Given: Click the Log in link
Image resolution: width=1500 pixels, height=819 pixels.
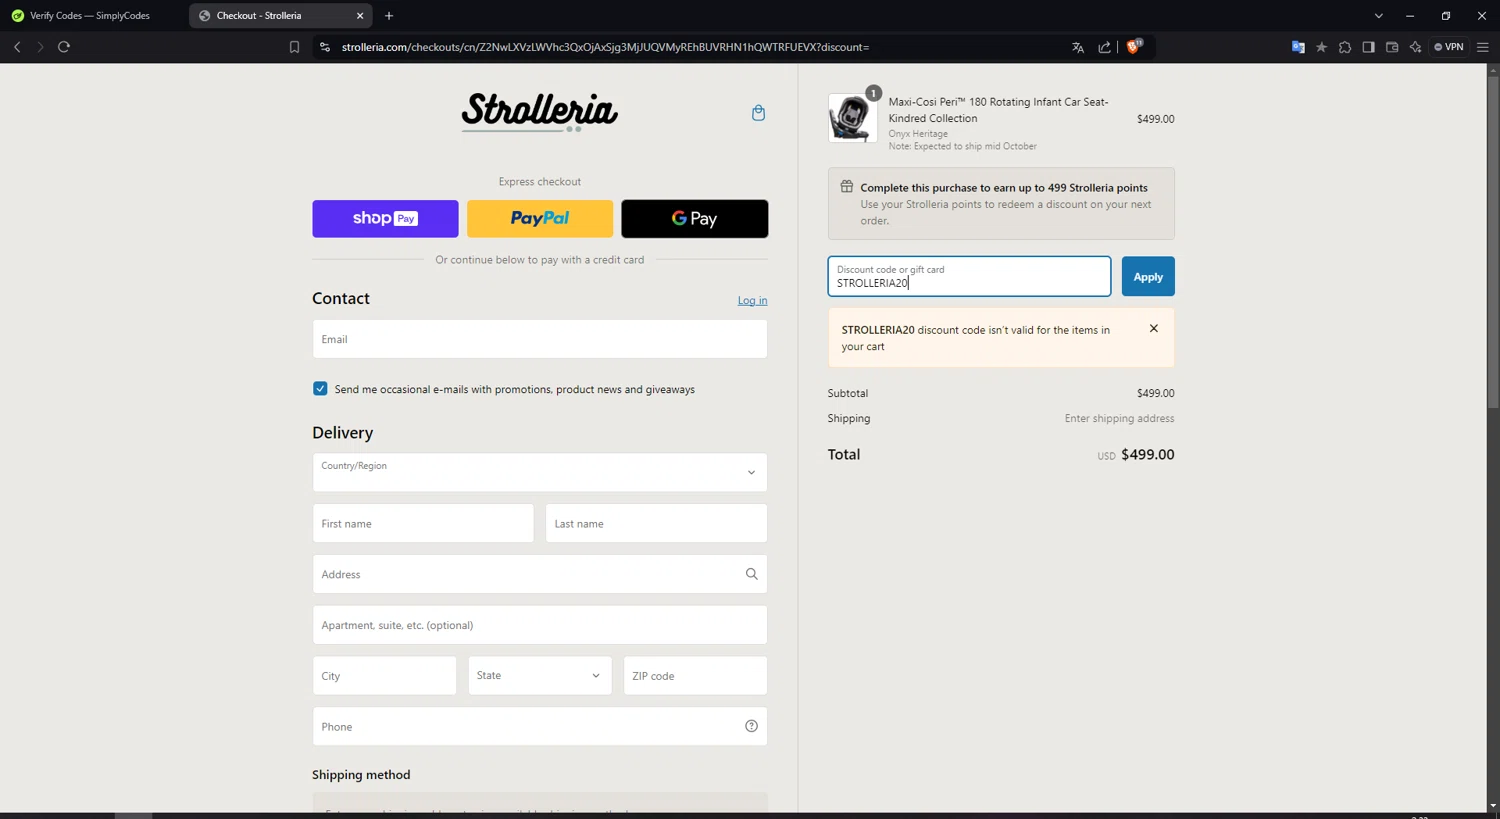Looking at the screenshot, I should click(x=753, y=300).
